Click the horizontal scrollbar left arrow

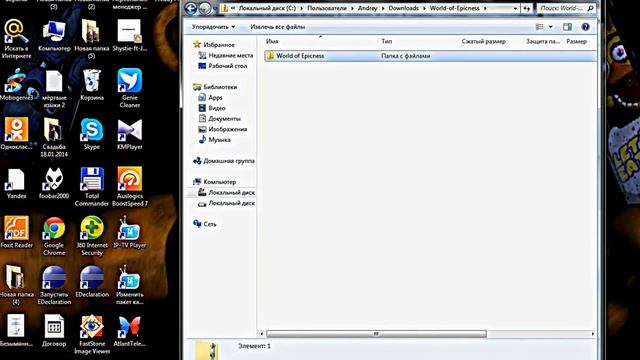262,334
